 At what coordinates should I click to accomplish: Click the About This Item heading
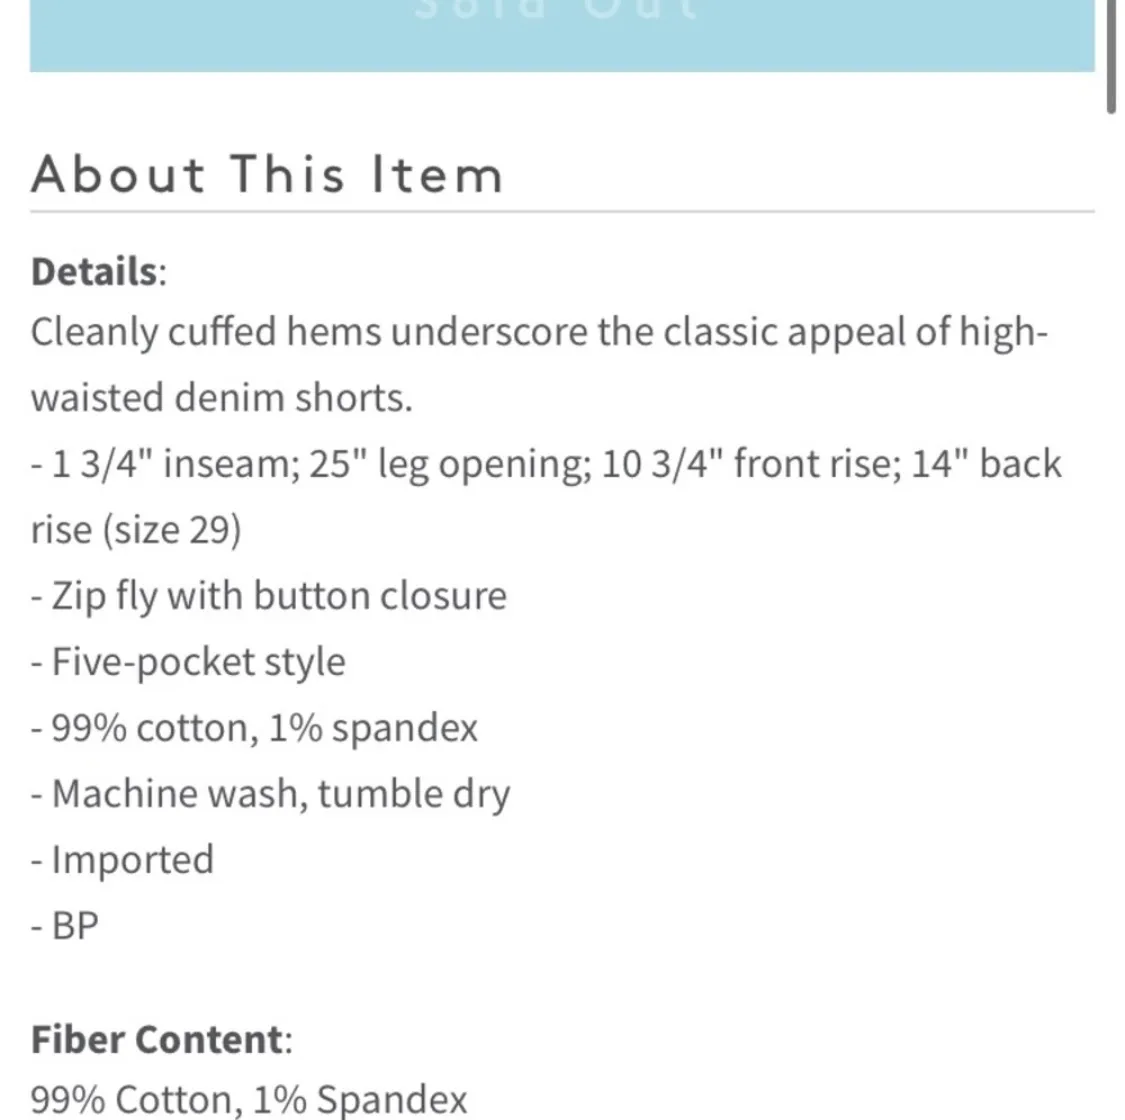coord(267,174)
